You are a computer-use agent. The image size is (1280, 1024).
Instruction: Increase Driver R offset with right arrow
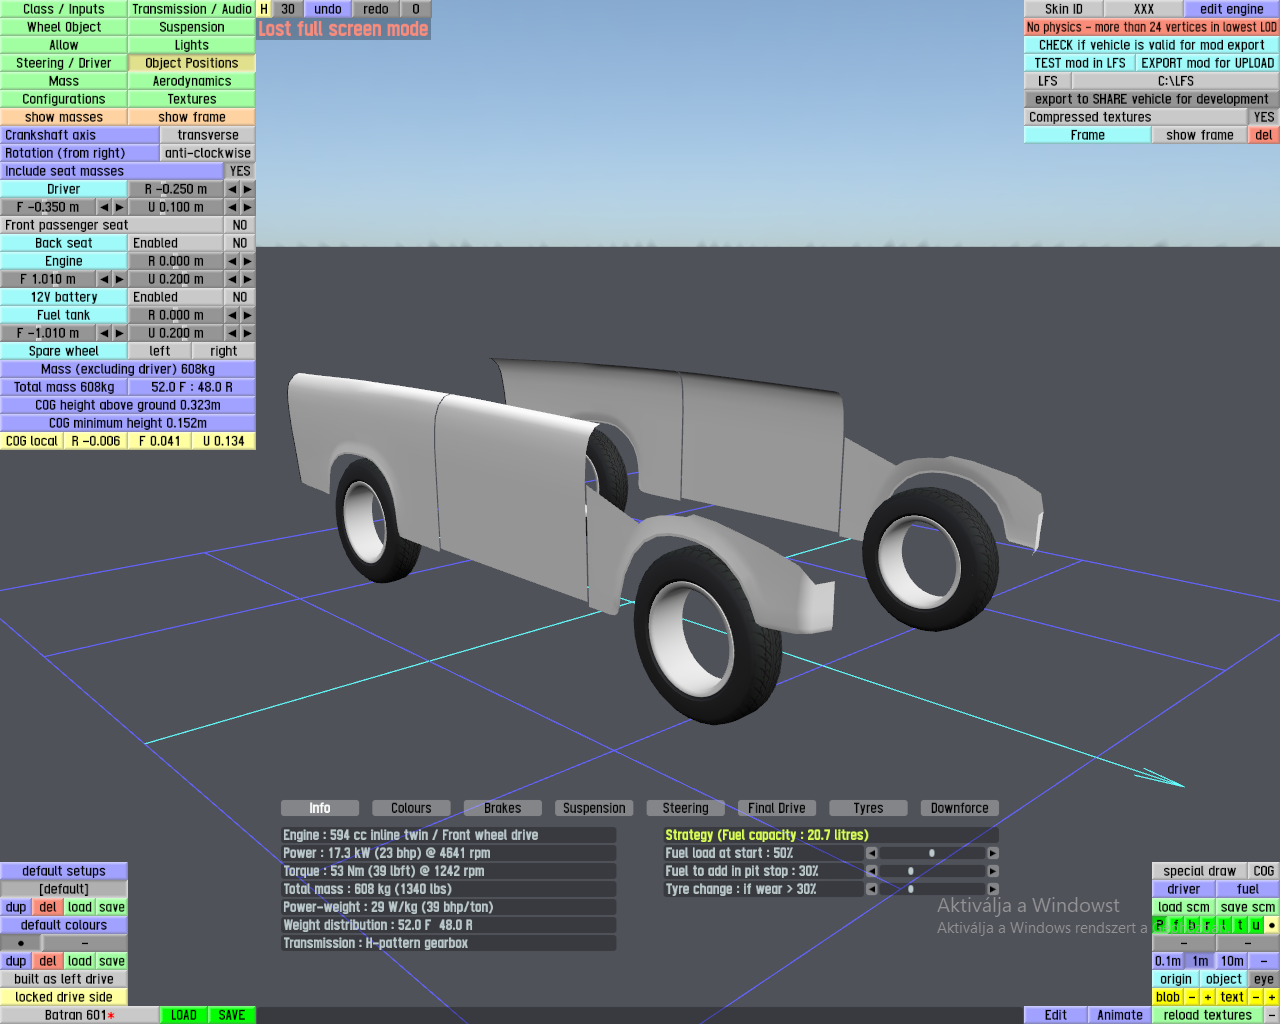pos(247,189)
